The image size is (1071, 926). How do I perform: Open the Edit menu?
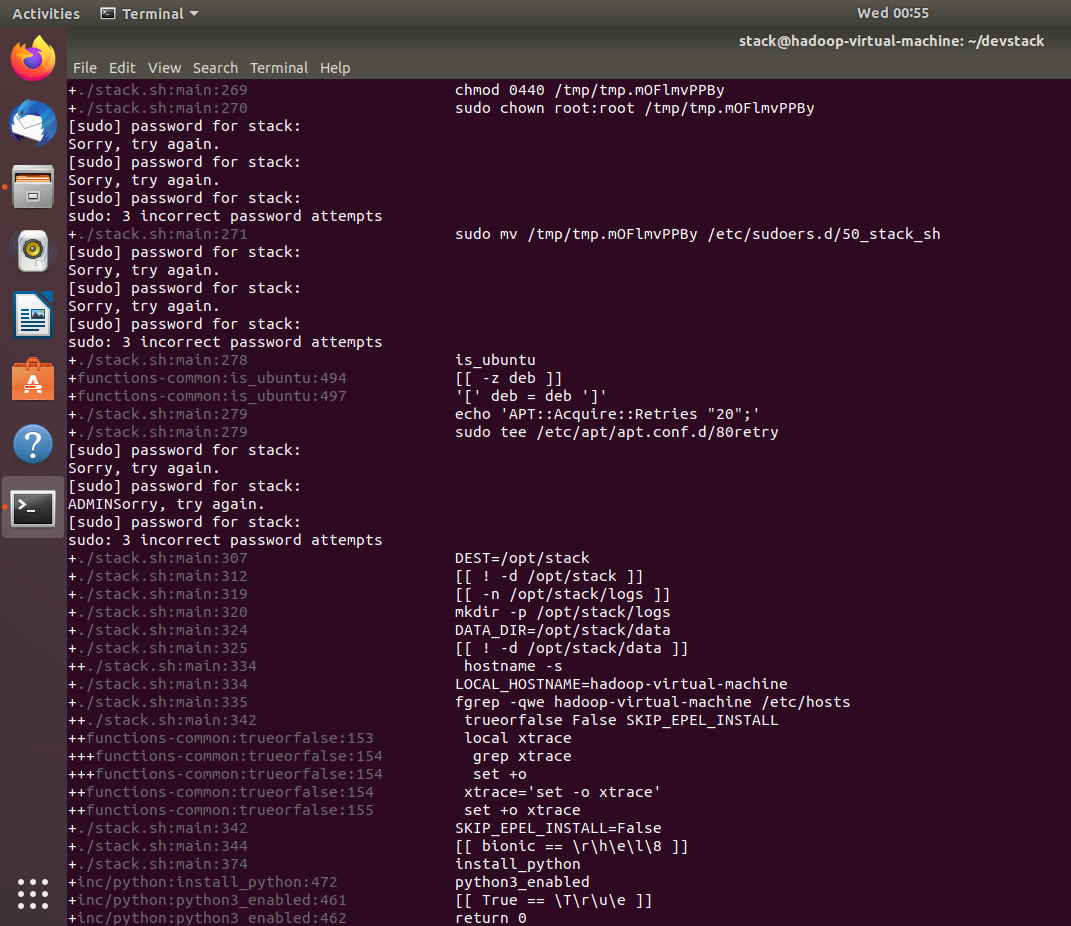coord(122,68)
